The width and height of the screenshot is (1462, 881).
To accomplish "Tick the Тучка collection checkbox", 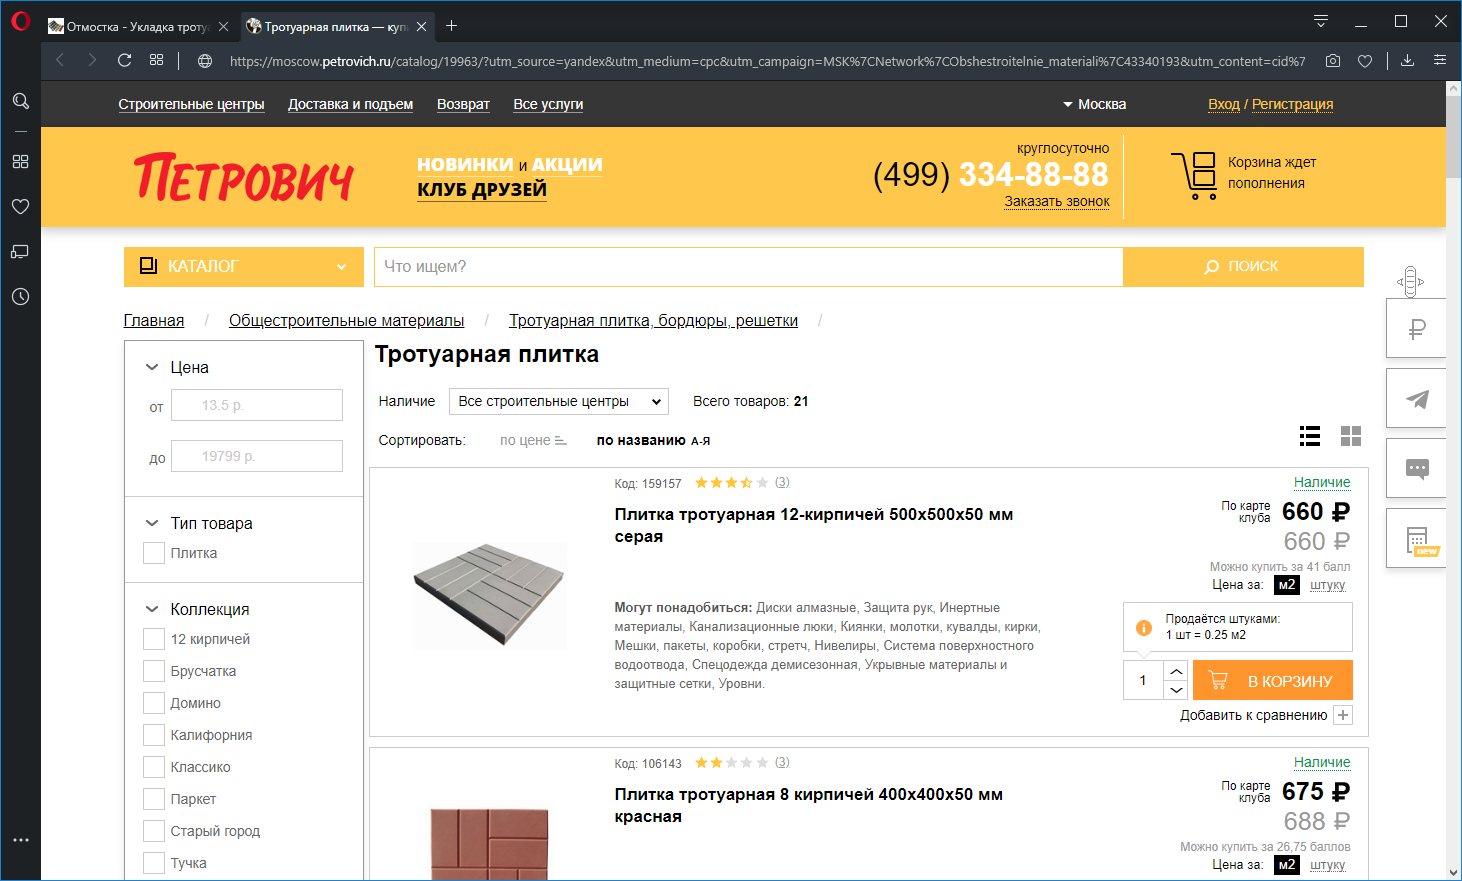I will [x=154, y=863].
